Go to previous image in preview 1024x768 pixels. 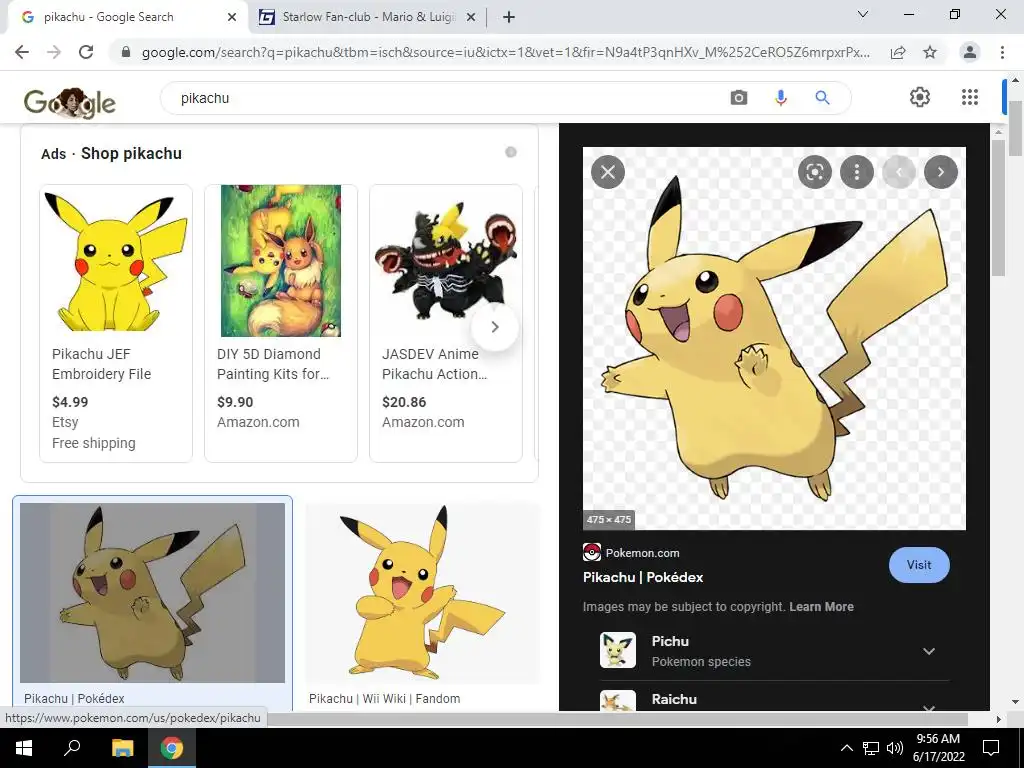pyautogui.click(x=899, y=172)
